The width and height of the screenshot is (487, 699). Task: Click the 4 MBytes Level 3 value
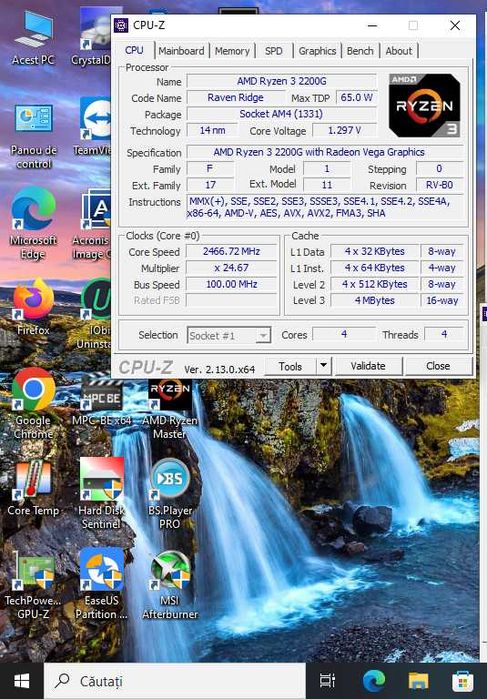[x=375, y=301]
